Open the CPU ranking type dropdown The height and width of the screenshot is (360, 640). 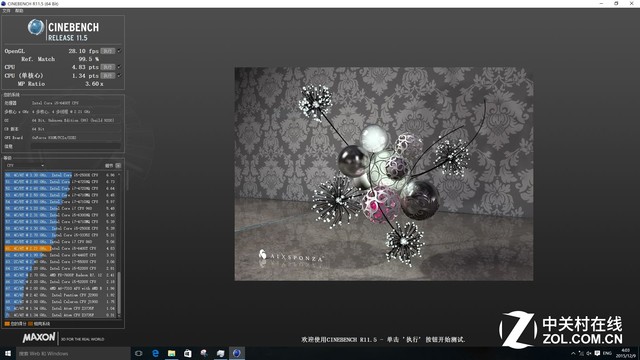pyautogui.click(x=25, y=165)
